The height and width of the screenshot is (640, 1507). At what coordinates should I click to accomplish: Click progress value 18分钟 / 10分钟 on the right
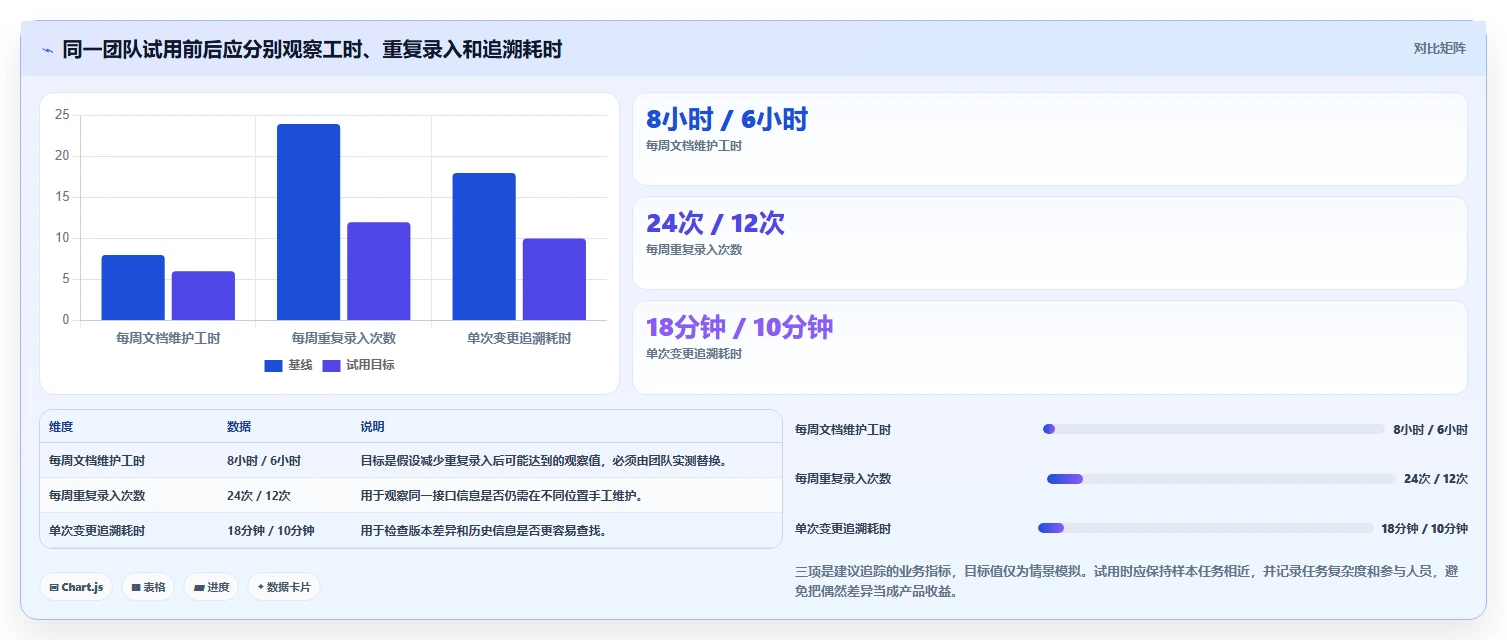click(x=1425, y=529)
